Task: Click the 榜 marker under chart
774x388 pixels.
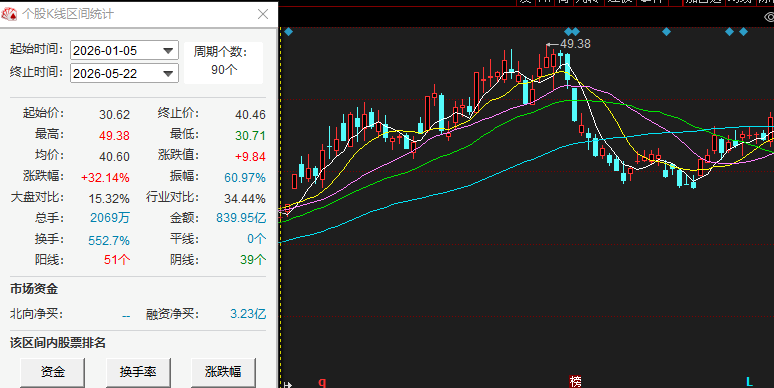Action: click(576, 382)
